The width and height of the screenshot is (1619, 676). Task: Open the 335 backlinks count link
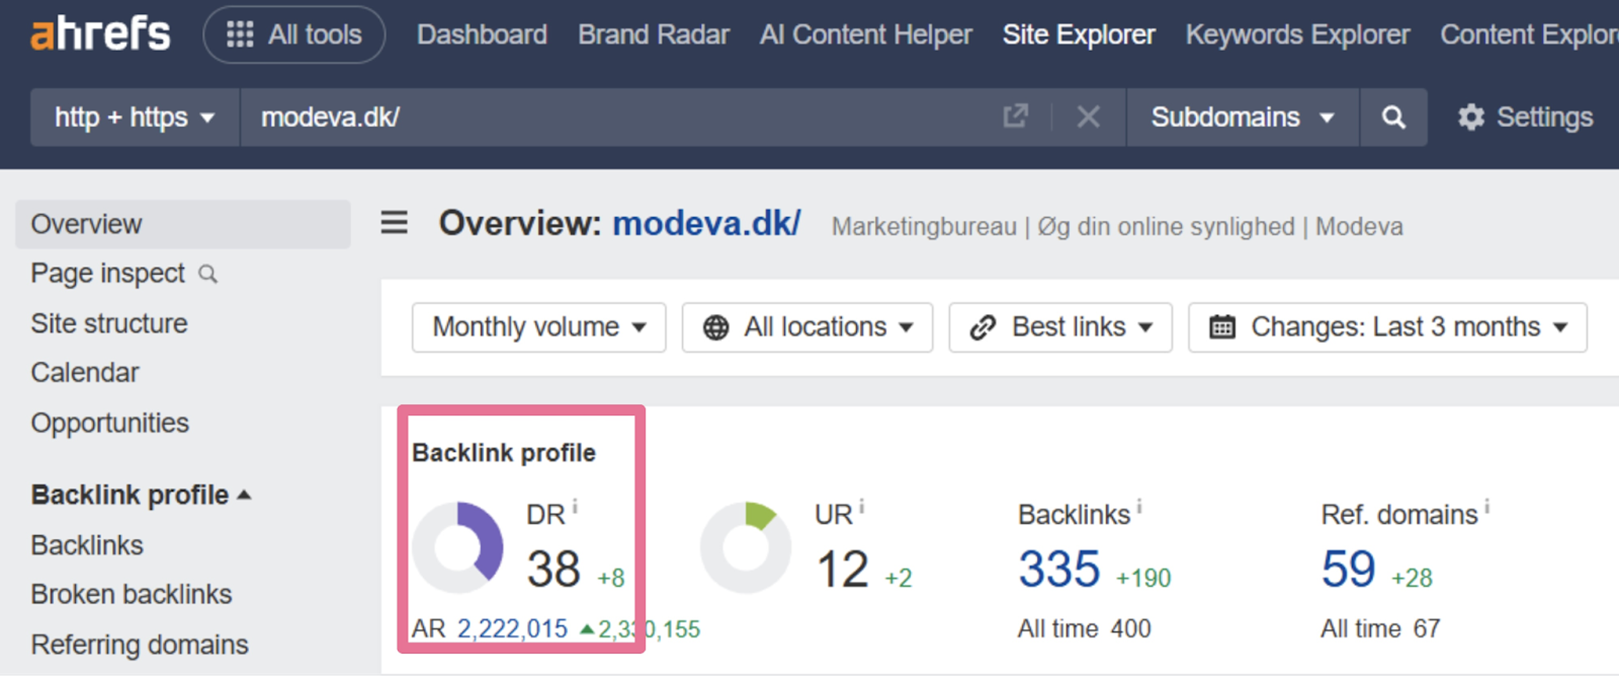[1059, 569]
